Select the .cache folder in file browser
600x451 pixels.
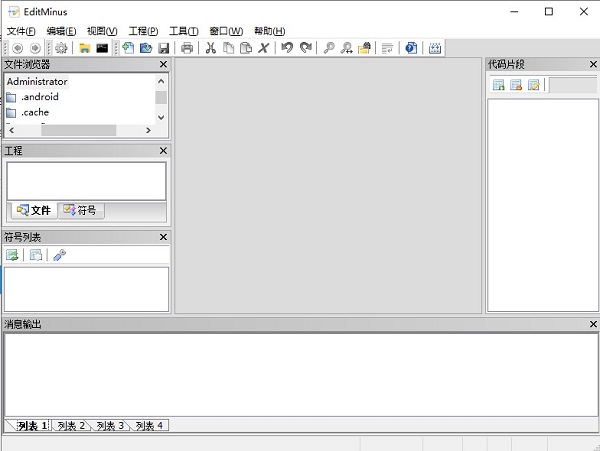(34, 112)
